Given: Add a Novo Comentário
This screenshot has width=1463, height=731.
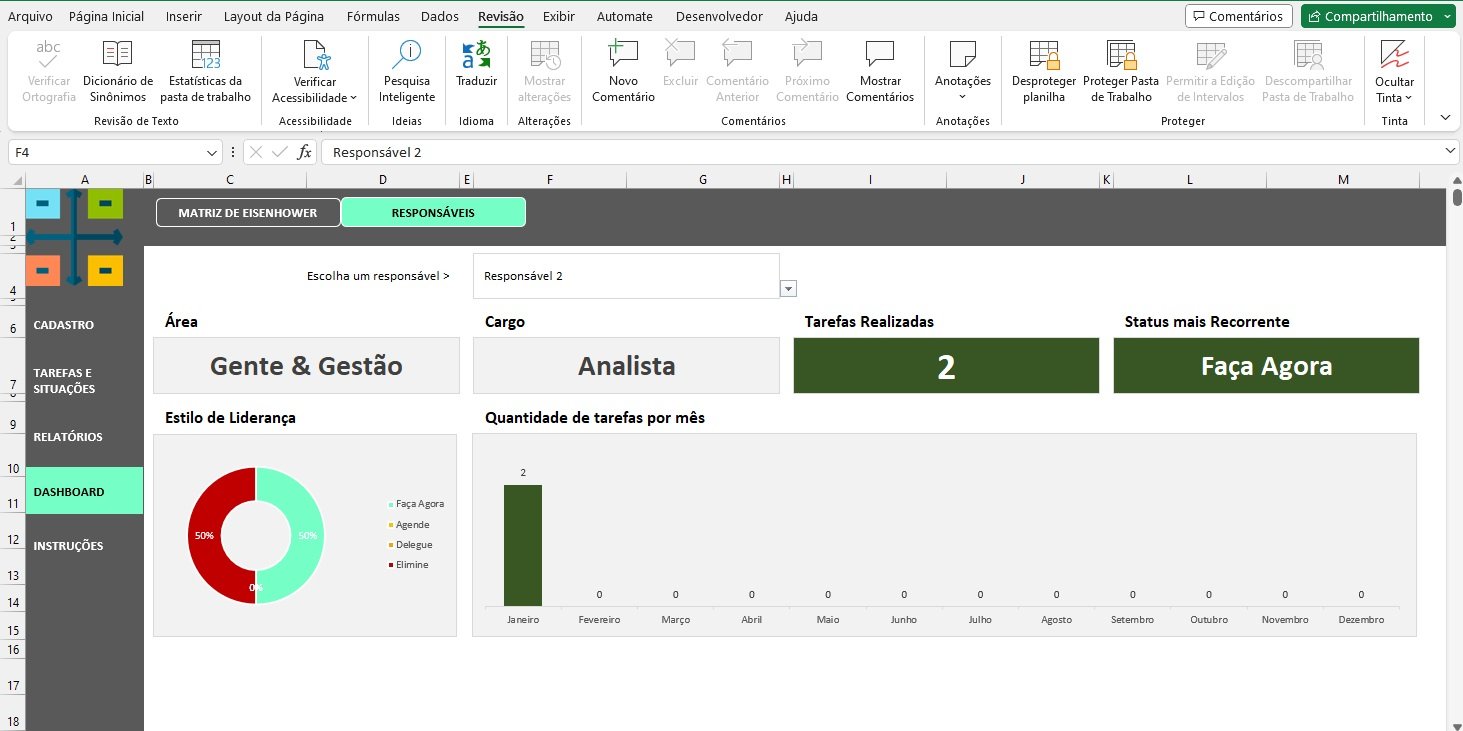Looking at the screenshot, I should (623, 72).
